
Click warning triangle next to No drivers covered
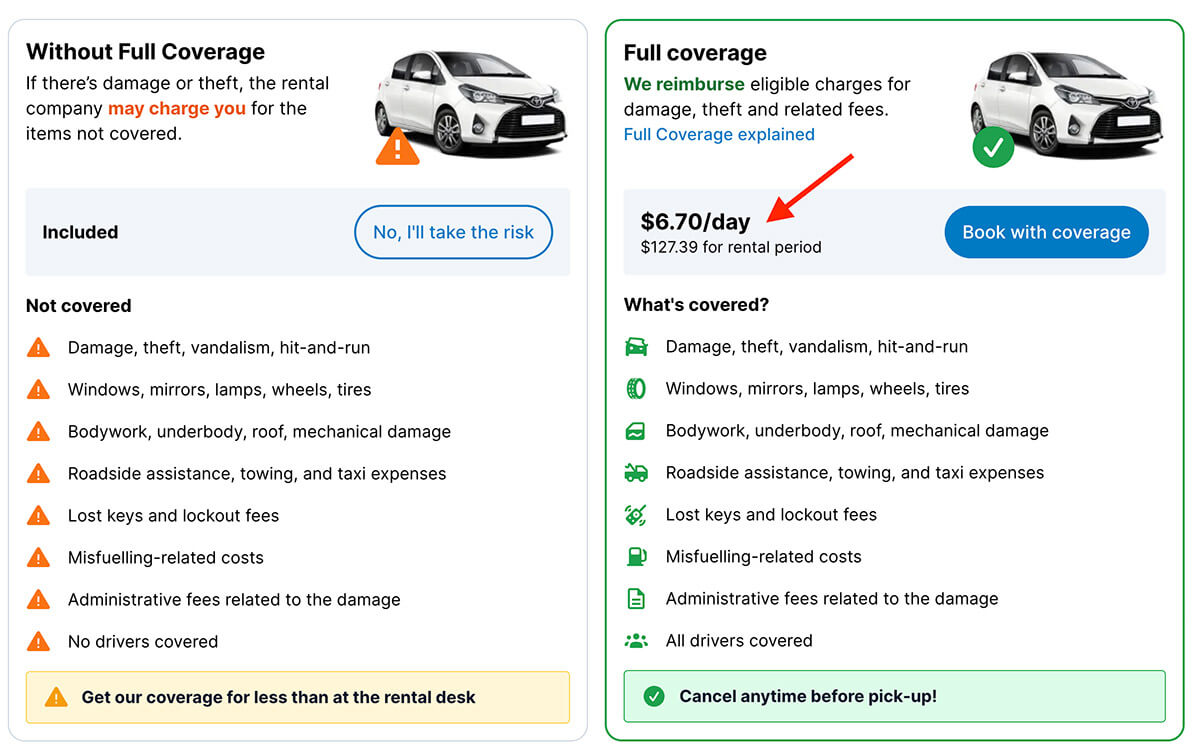[38, 642]
